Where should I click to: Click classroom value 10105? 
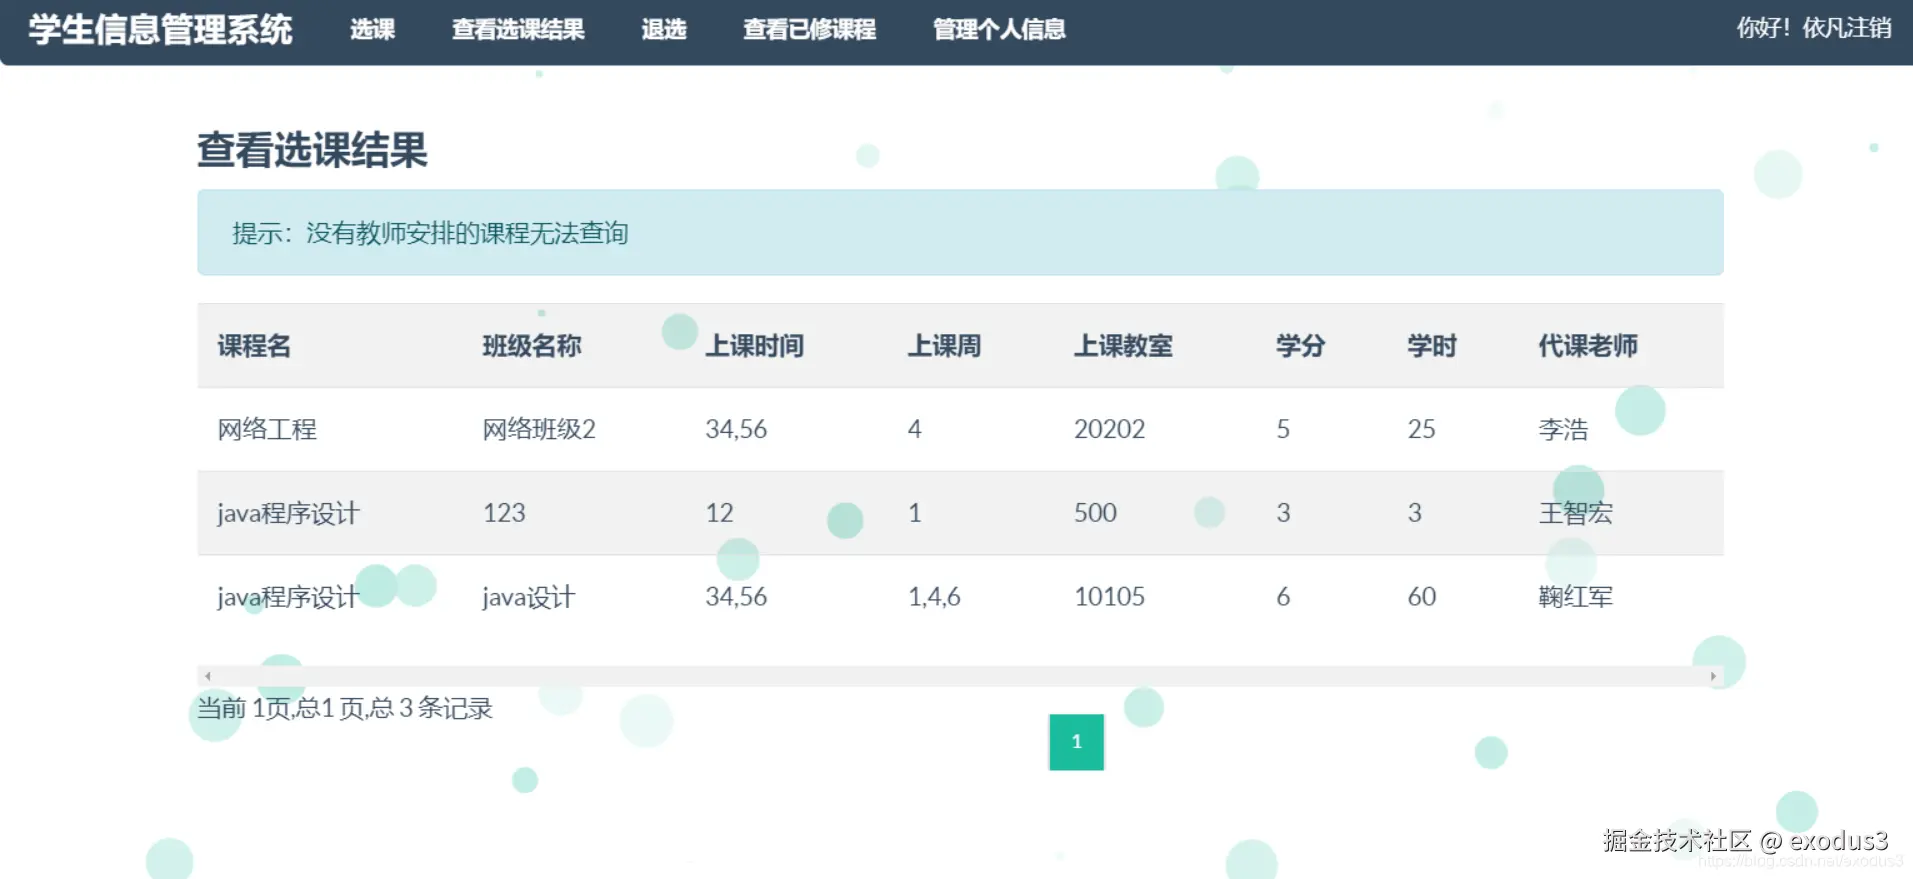[x=1109, y=597]
